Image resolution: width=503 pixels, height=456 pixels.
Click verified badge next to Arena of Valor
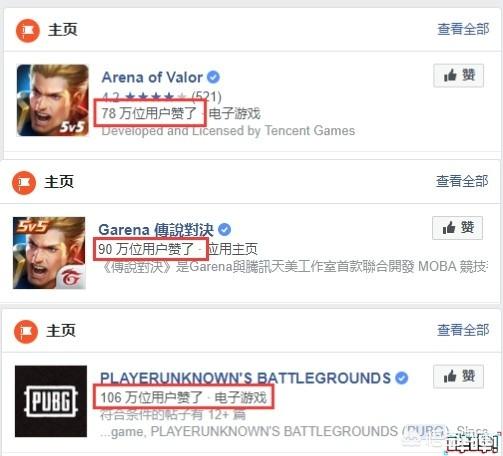click(213, 77)
